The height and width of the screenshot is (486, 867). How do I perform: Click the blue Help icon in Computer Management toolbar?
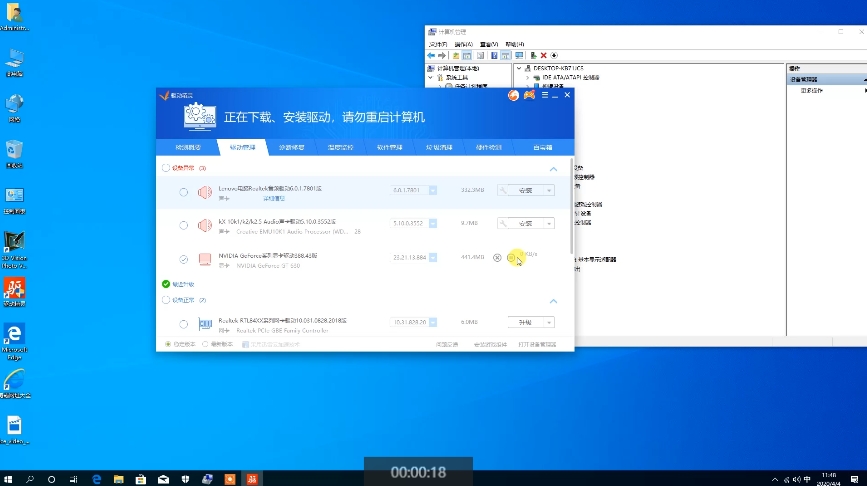pos(494,55)
